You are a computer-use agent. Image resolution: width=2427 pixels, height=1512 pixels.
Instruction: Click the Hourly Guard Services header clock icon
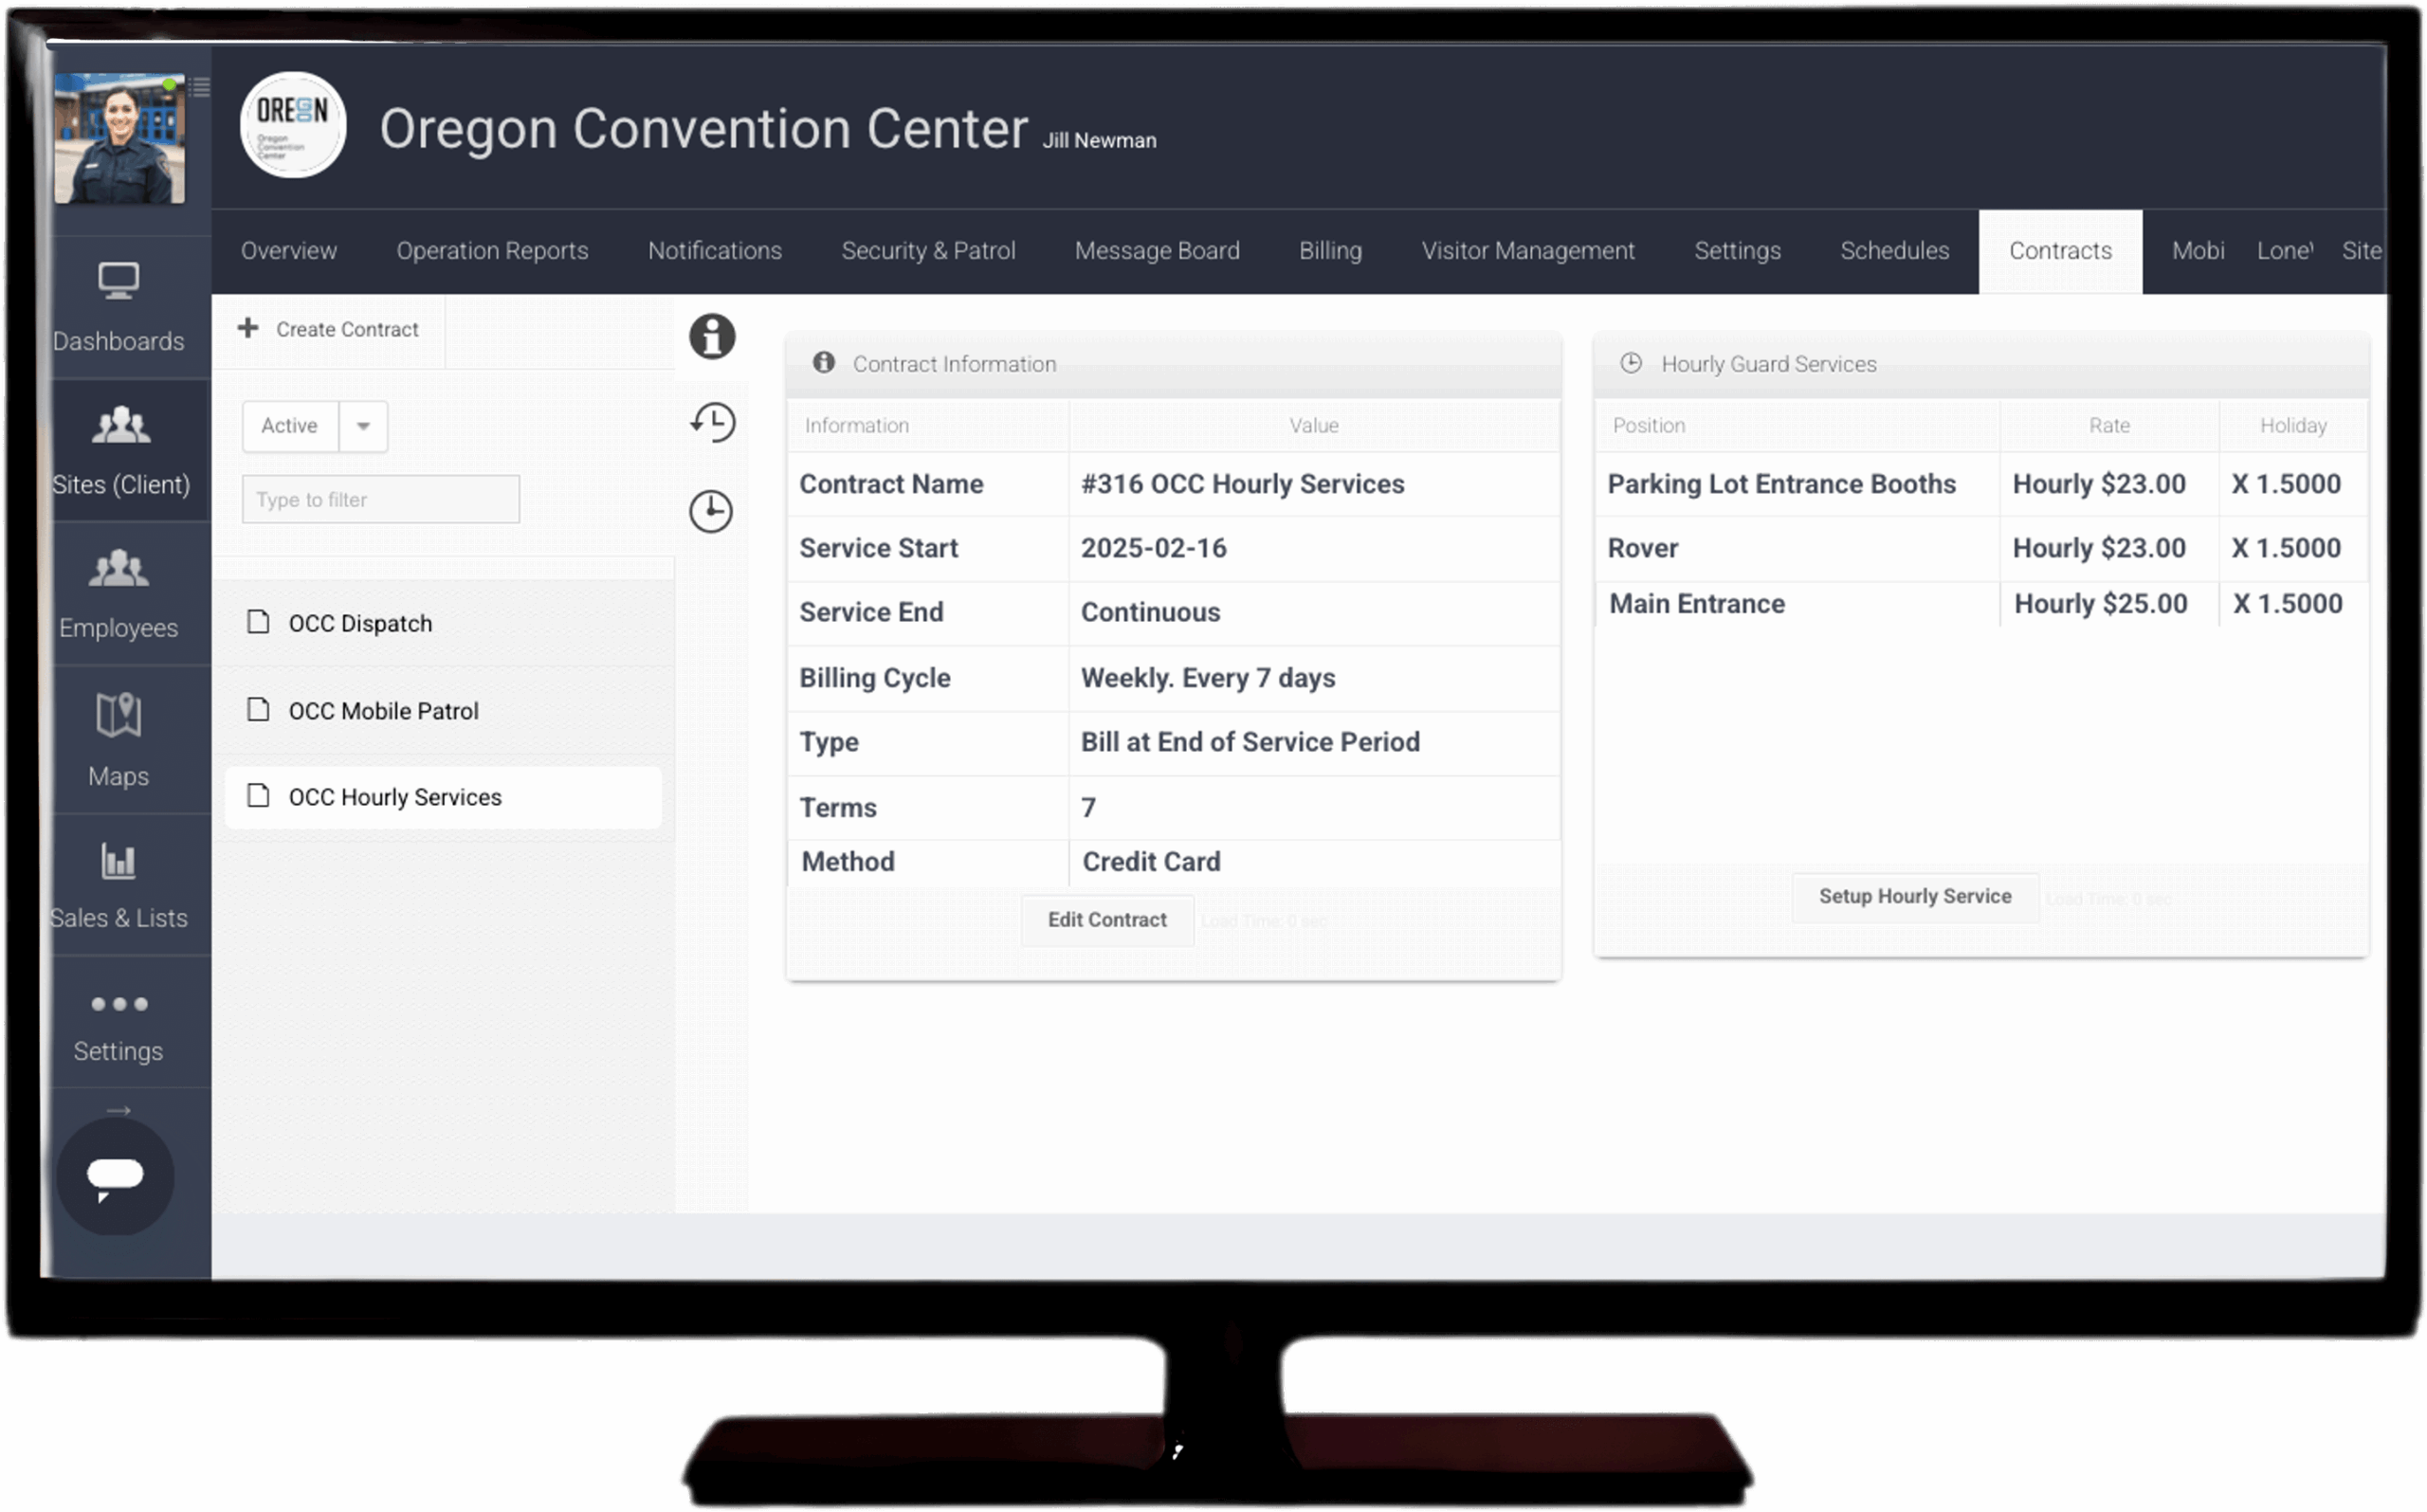pos(1631,363)
